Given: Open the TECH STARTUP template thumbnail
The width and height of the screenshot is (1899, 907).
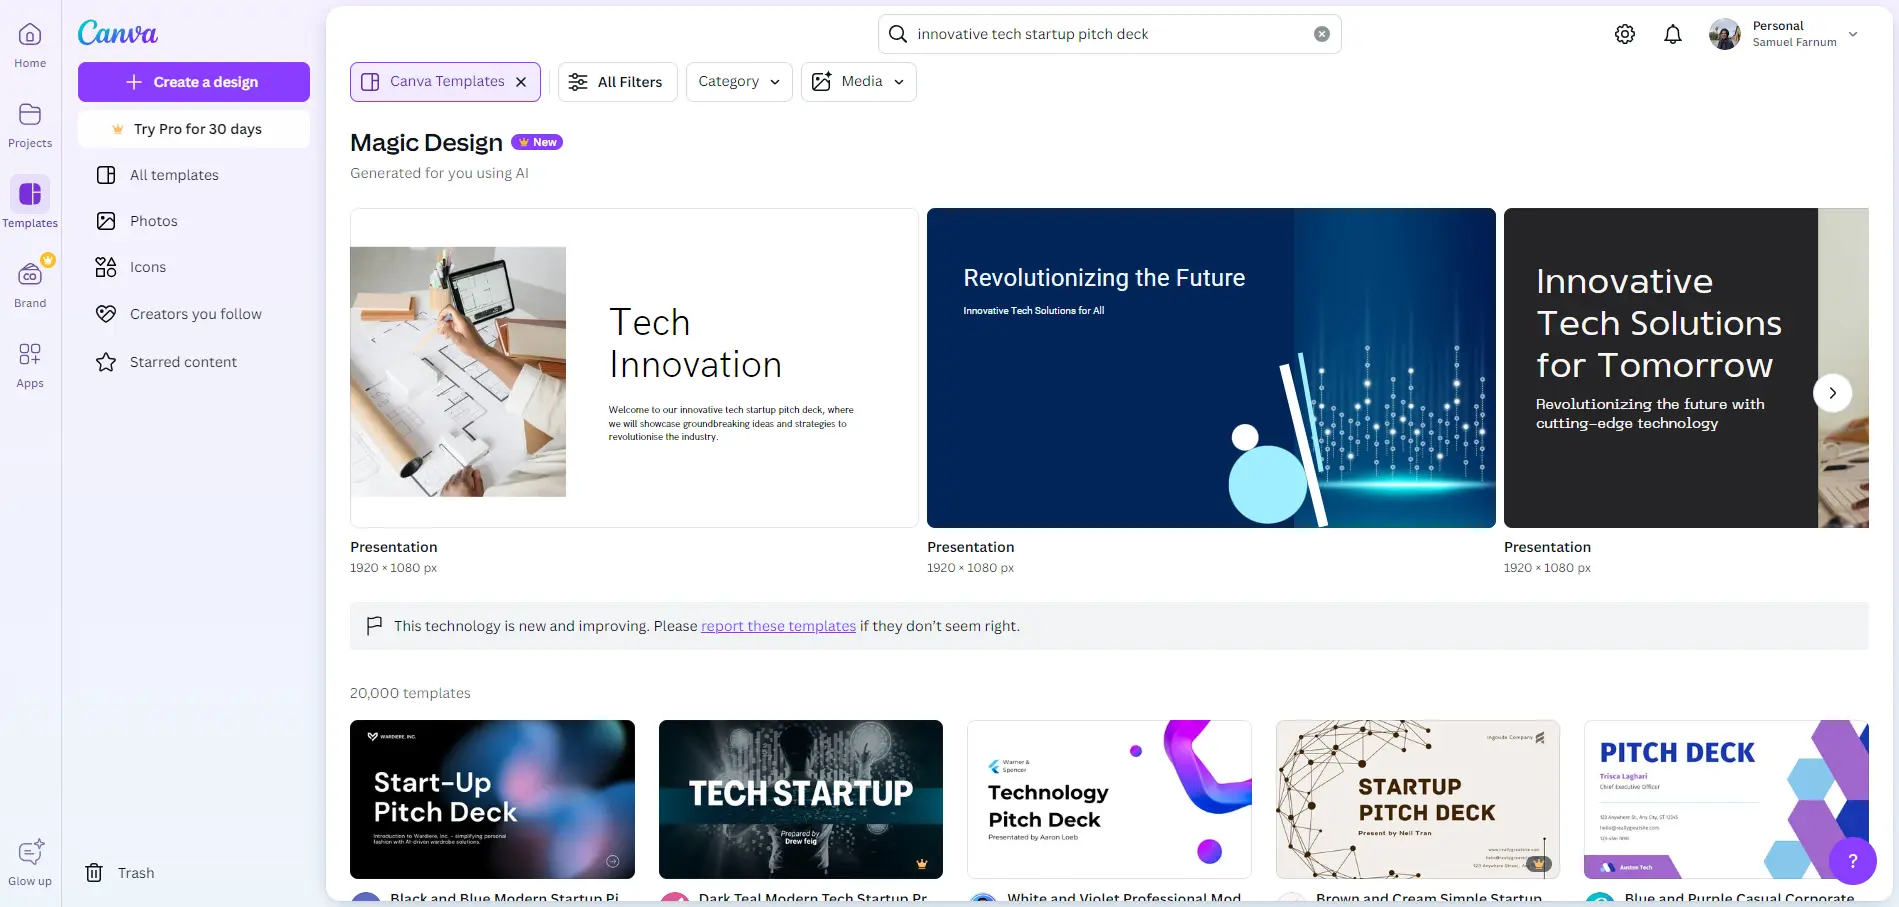Looking at the screenshot, I should [801, 799].
